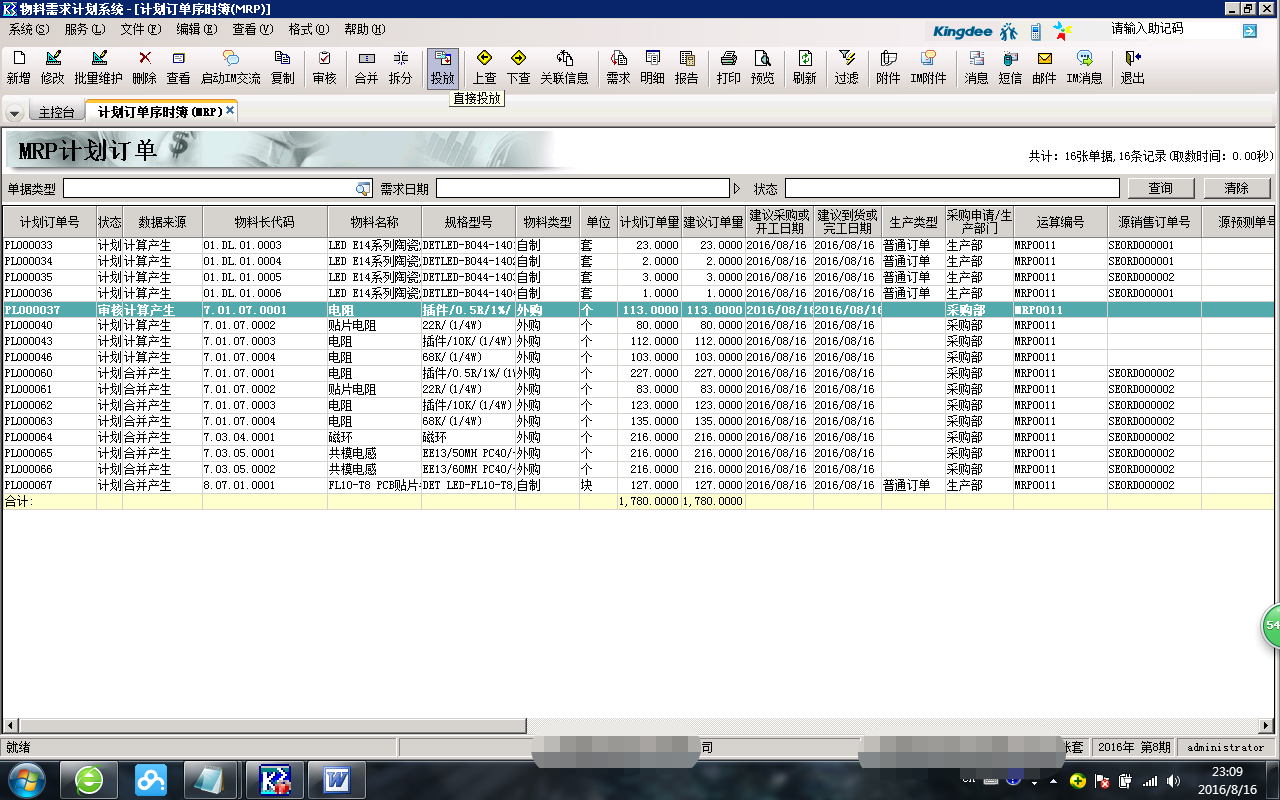Click the 打印 (Print) toolbar icon
The height and width of the screenshot is (800, 1280).
tap(728, 67)
